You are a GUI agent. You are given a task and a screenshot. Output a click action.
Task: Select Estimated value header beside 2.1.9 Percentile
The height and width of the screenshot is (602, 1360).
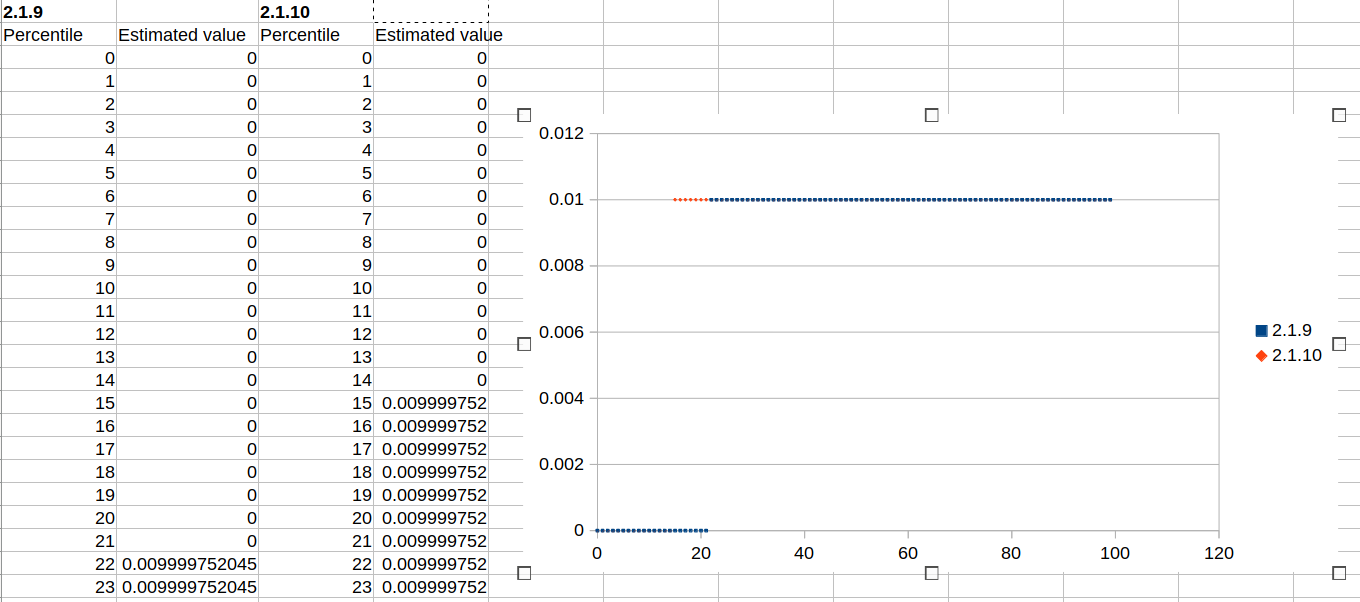click(x=187, y=34)
